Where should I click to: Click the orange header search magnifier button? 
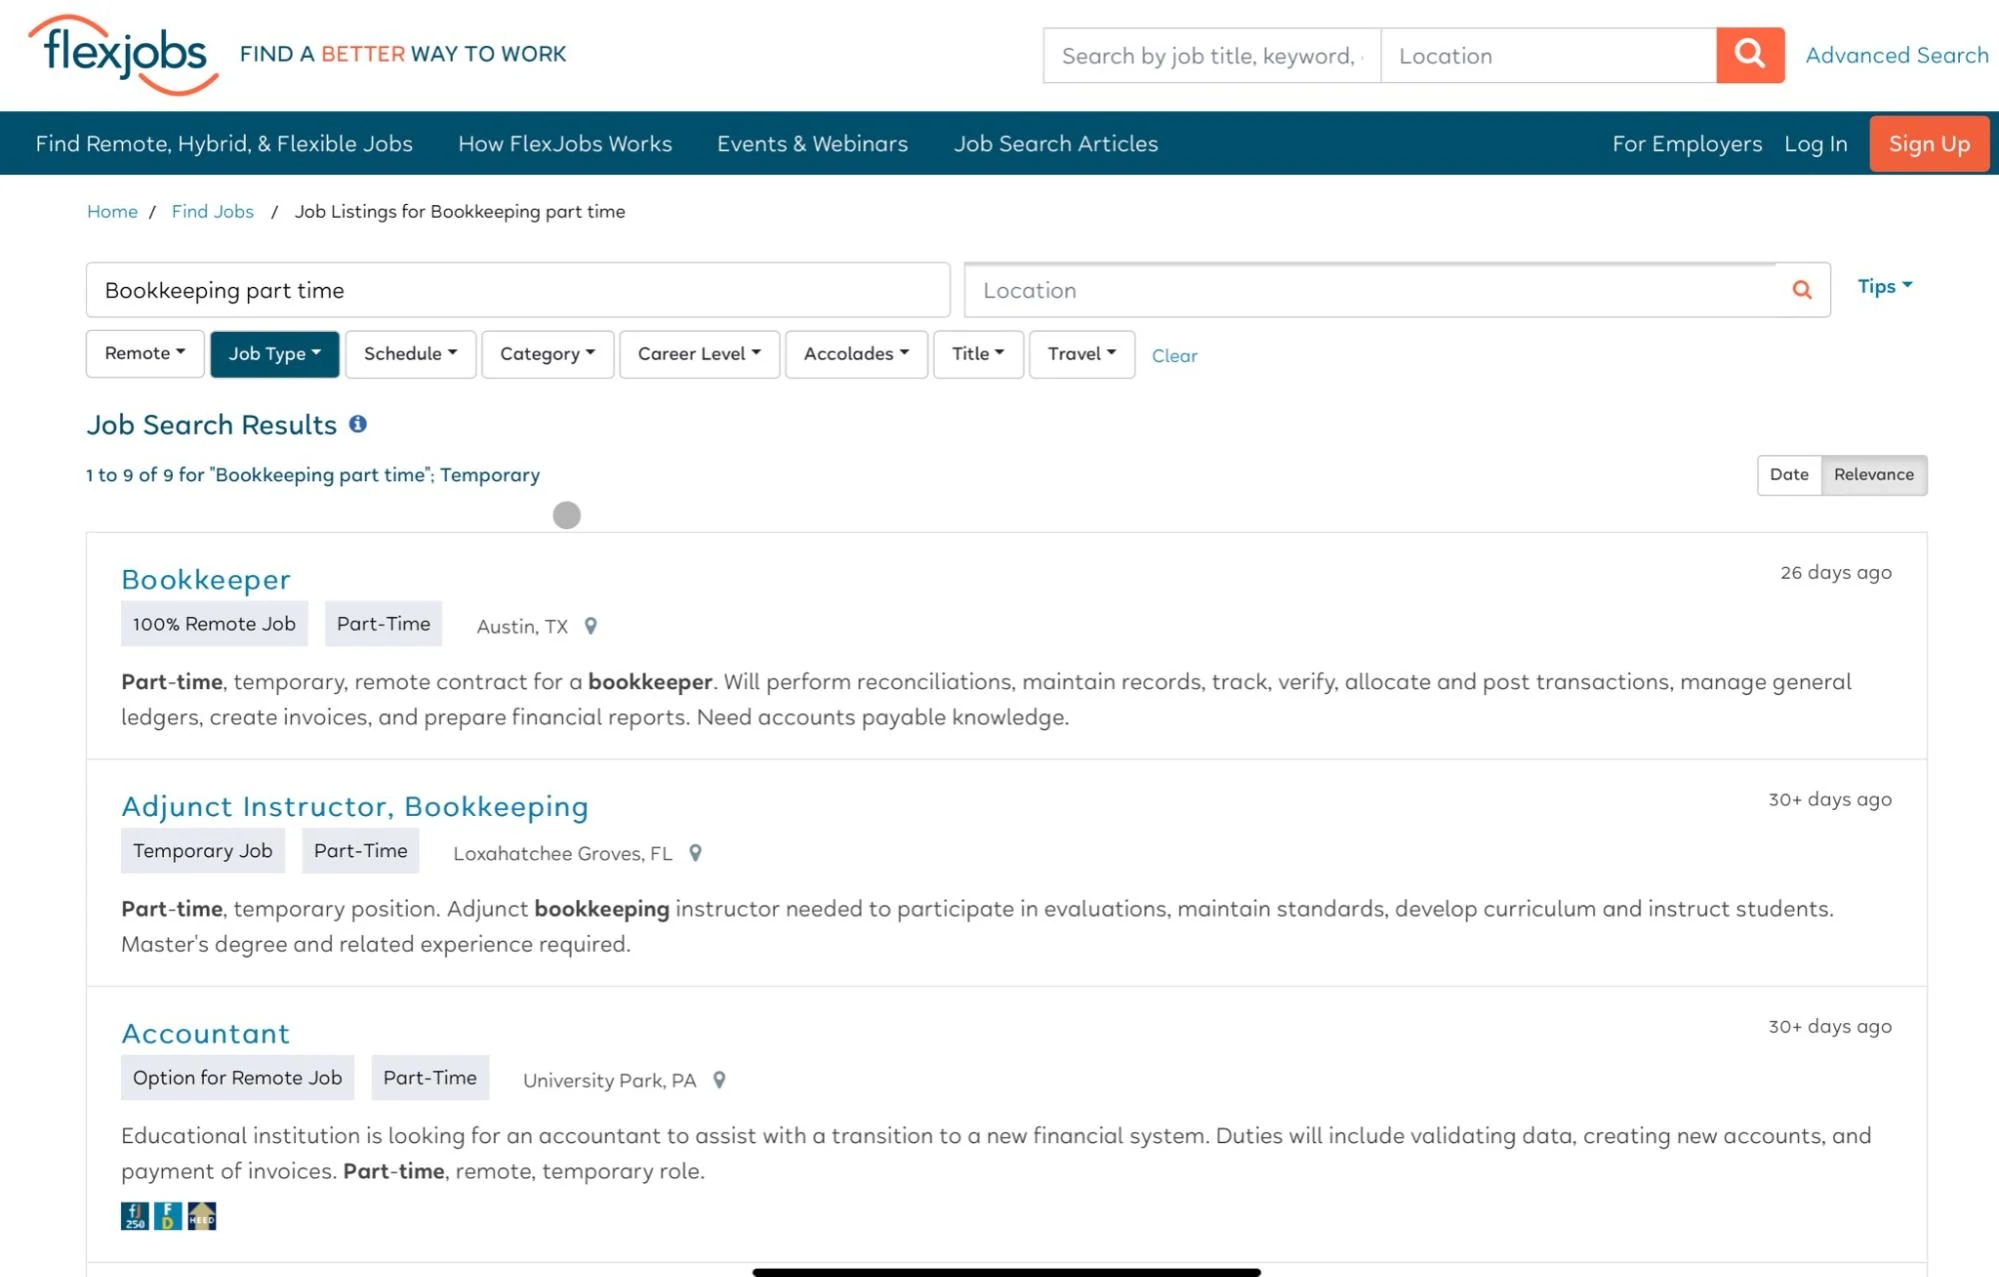pos(1749,55)
